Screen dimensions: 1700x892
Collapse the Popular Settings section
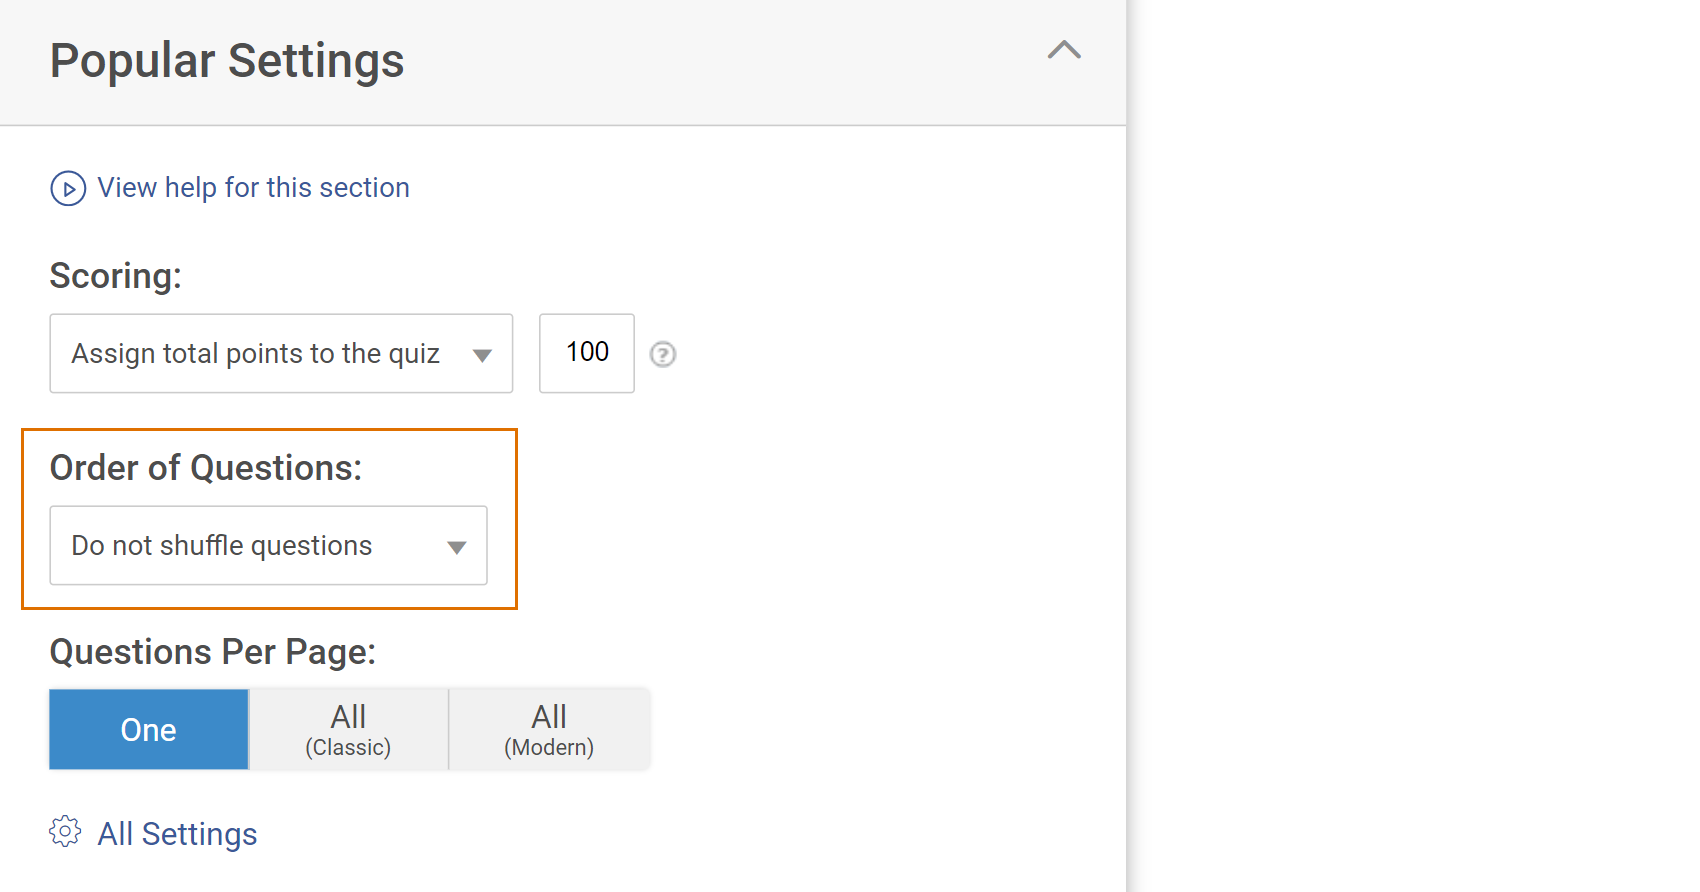click(x=1063, y=51)
